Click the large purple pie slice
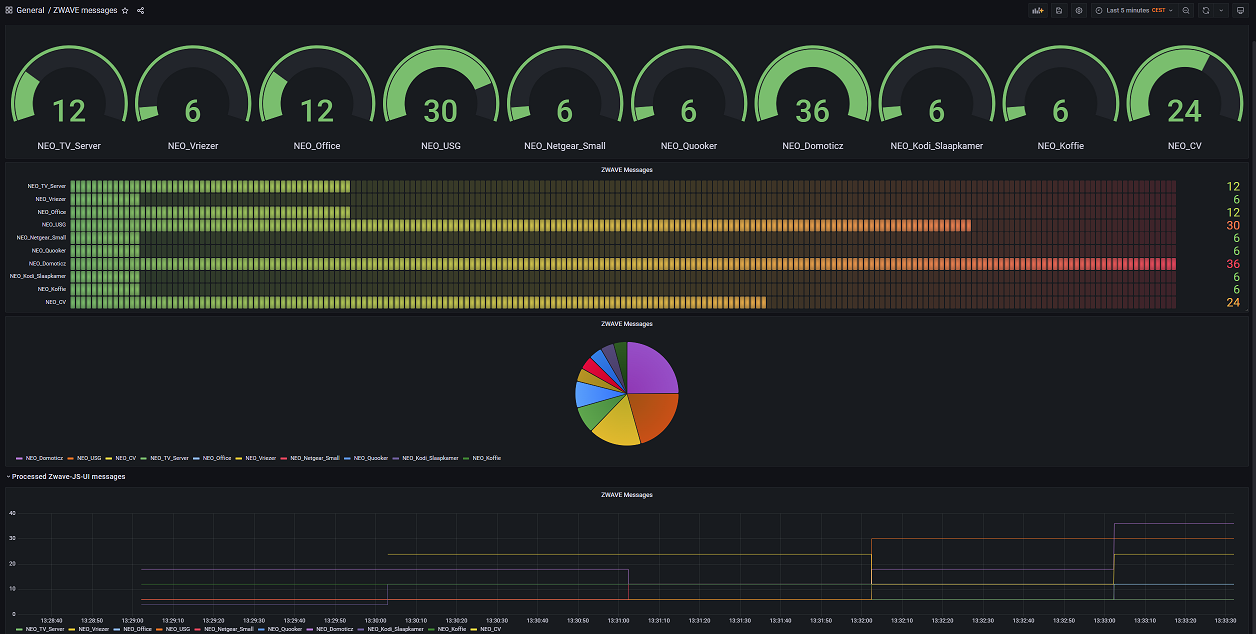Image resolution: width=1256 pixels, height=634 pixels. 650,370
